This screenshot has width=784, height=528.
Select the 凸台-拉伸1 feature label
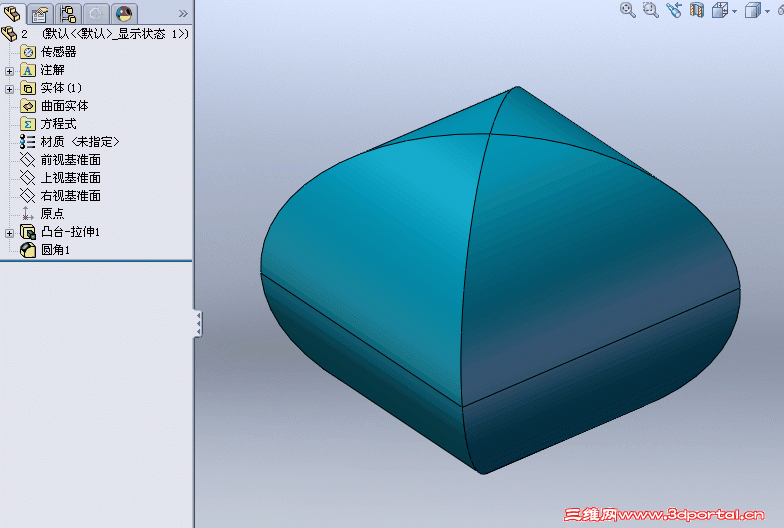pos(70,232)
